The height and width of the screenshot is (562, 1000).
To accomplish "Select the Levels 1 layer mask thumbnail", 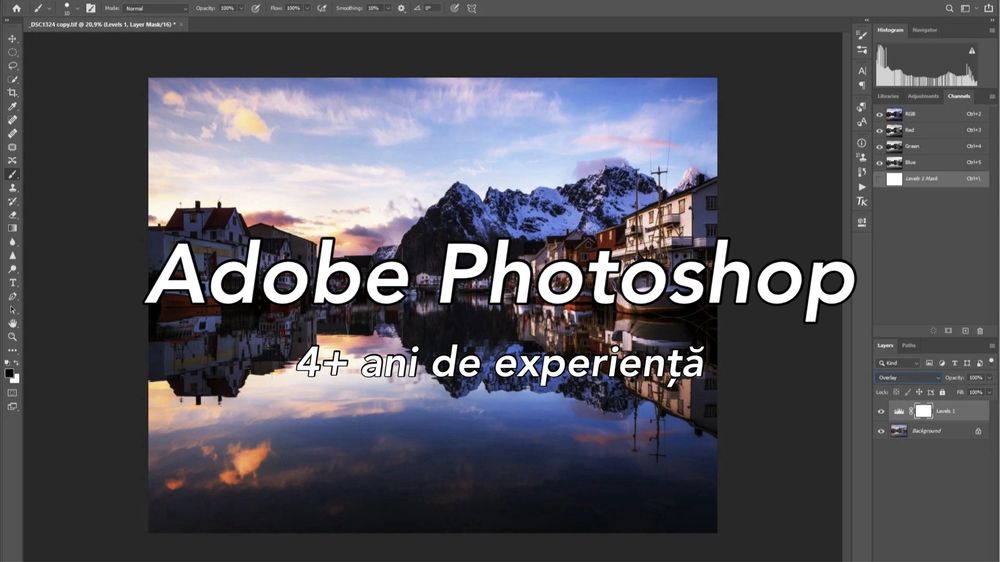I will [x=923, y=411].
